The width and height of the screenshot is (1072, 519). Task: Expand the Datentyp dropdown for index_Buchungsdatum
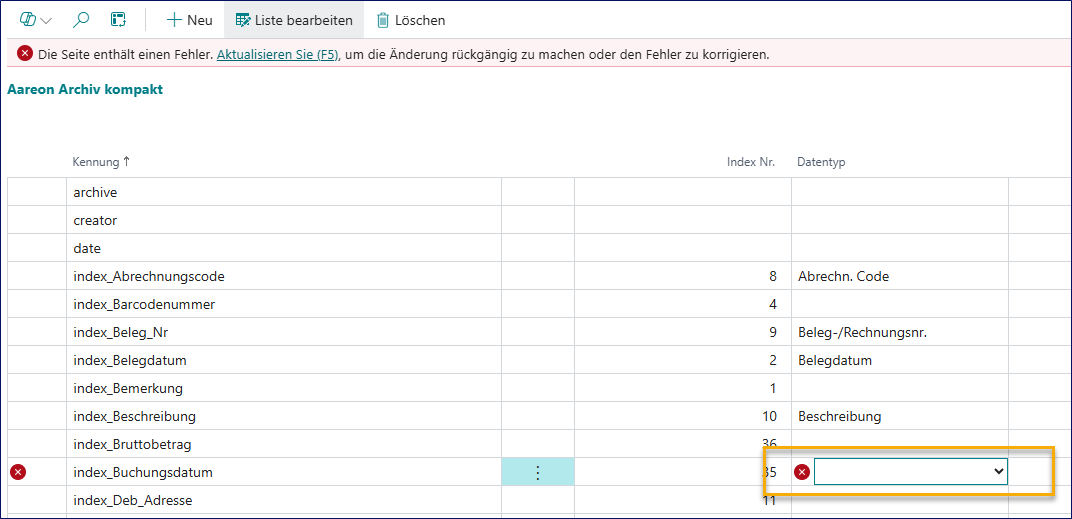pos(997,471)
